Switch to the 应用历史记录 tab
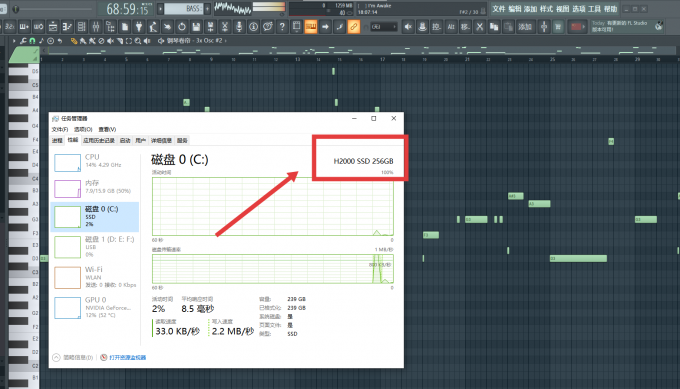The image size is (680, 389). tap(99, 141)
